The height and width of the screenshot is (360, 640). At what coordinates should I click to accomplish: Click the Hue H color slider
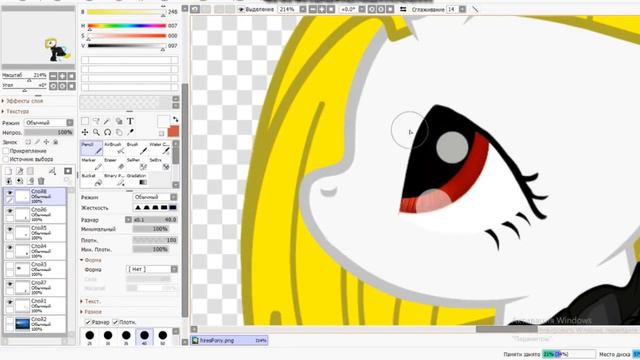[x=127, y=26]
